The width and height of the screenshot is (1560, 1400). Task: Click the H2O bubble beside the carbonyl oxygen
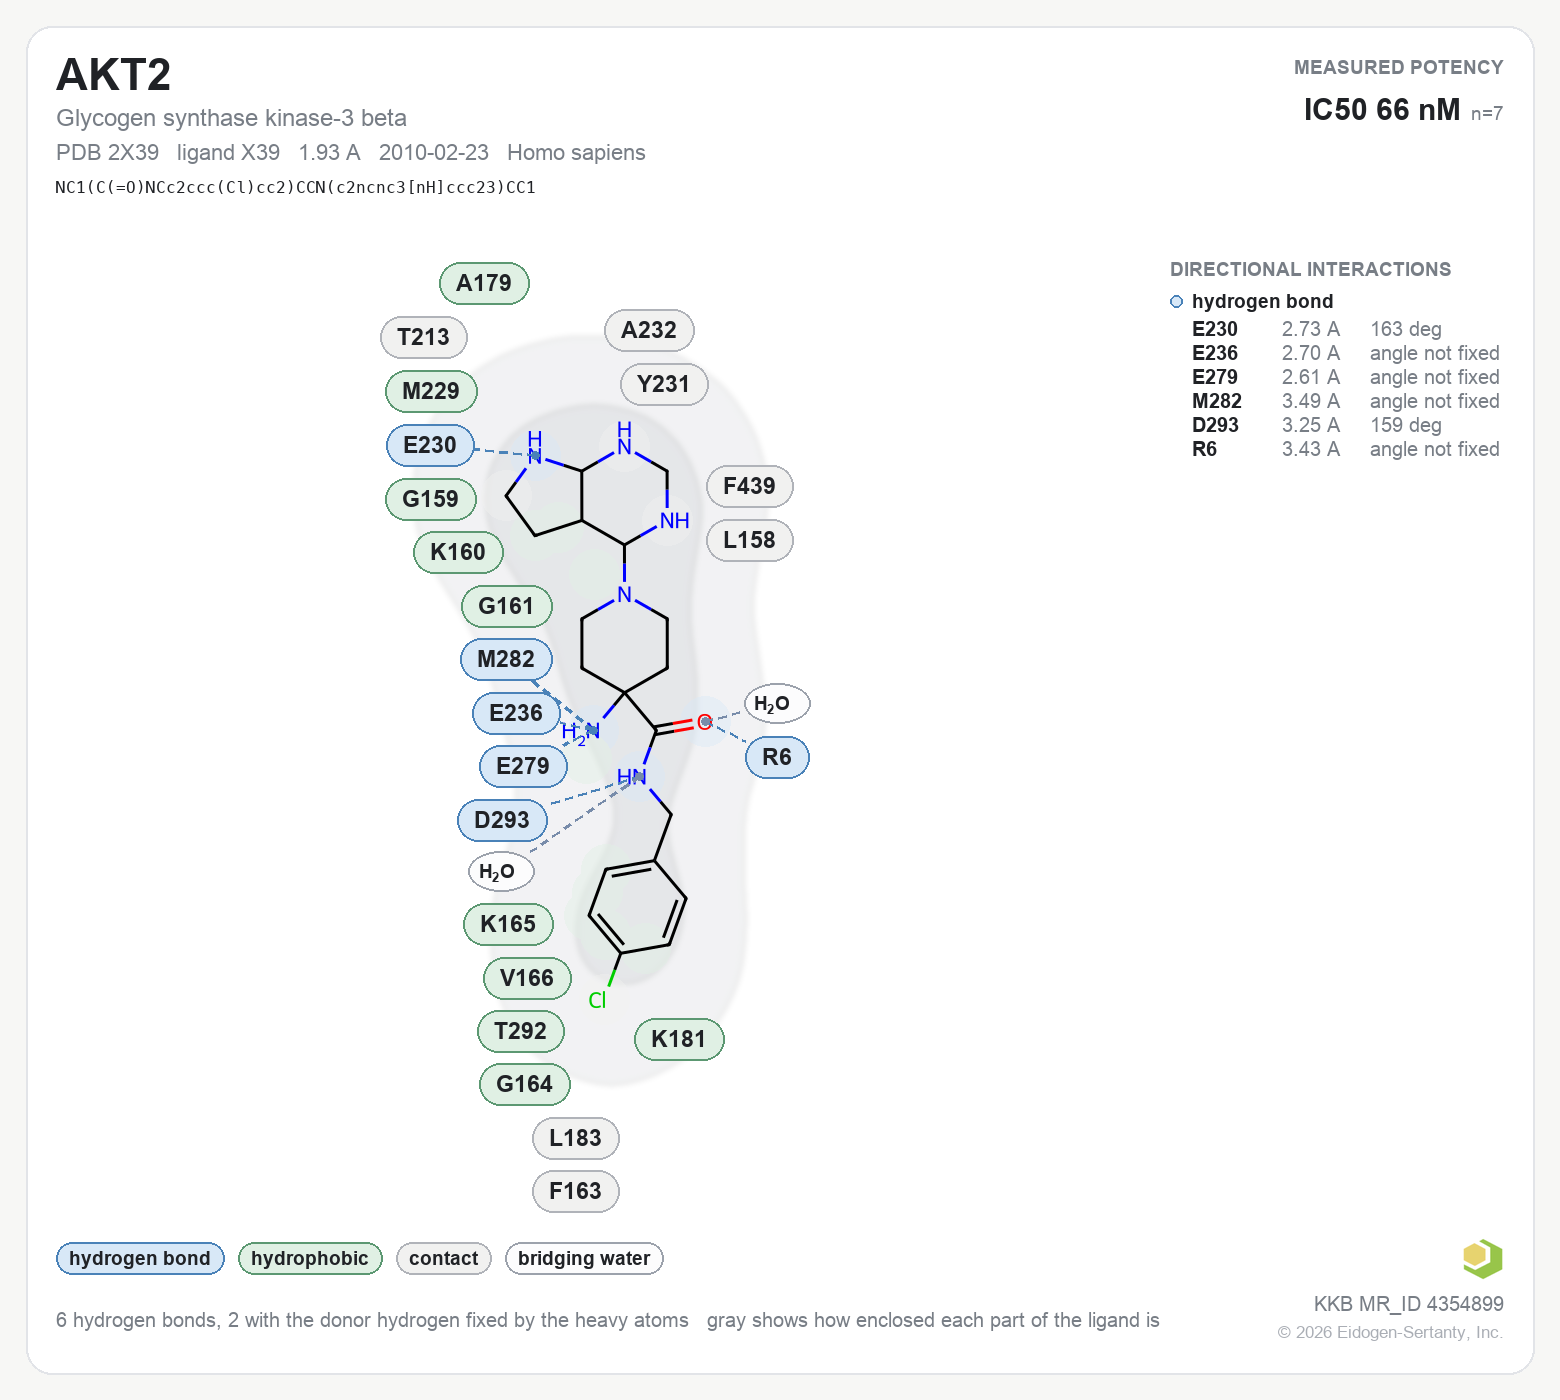coord(777,704)
